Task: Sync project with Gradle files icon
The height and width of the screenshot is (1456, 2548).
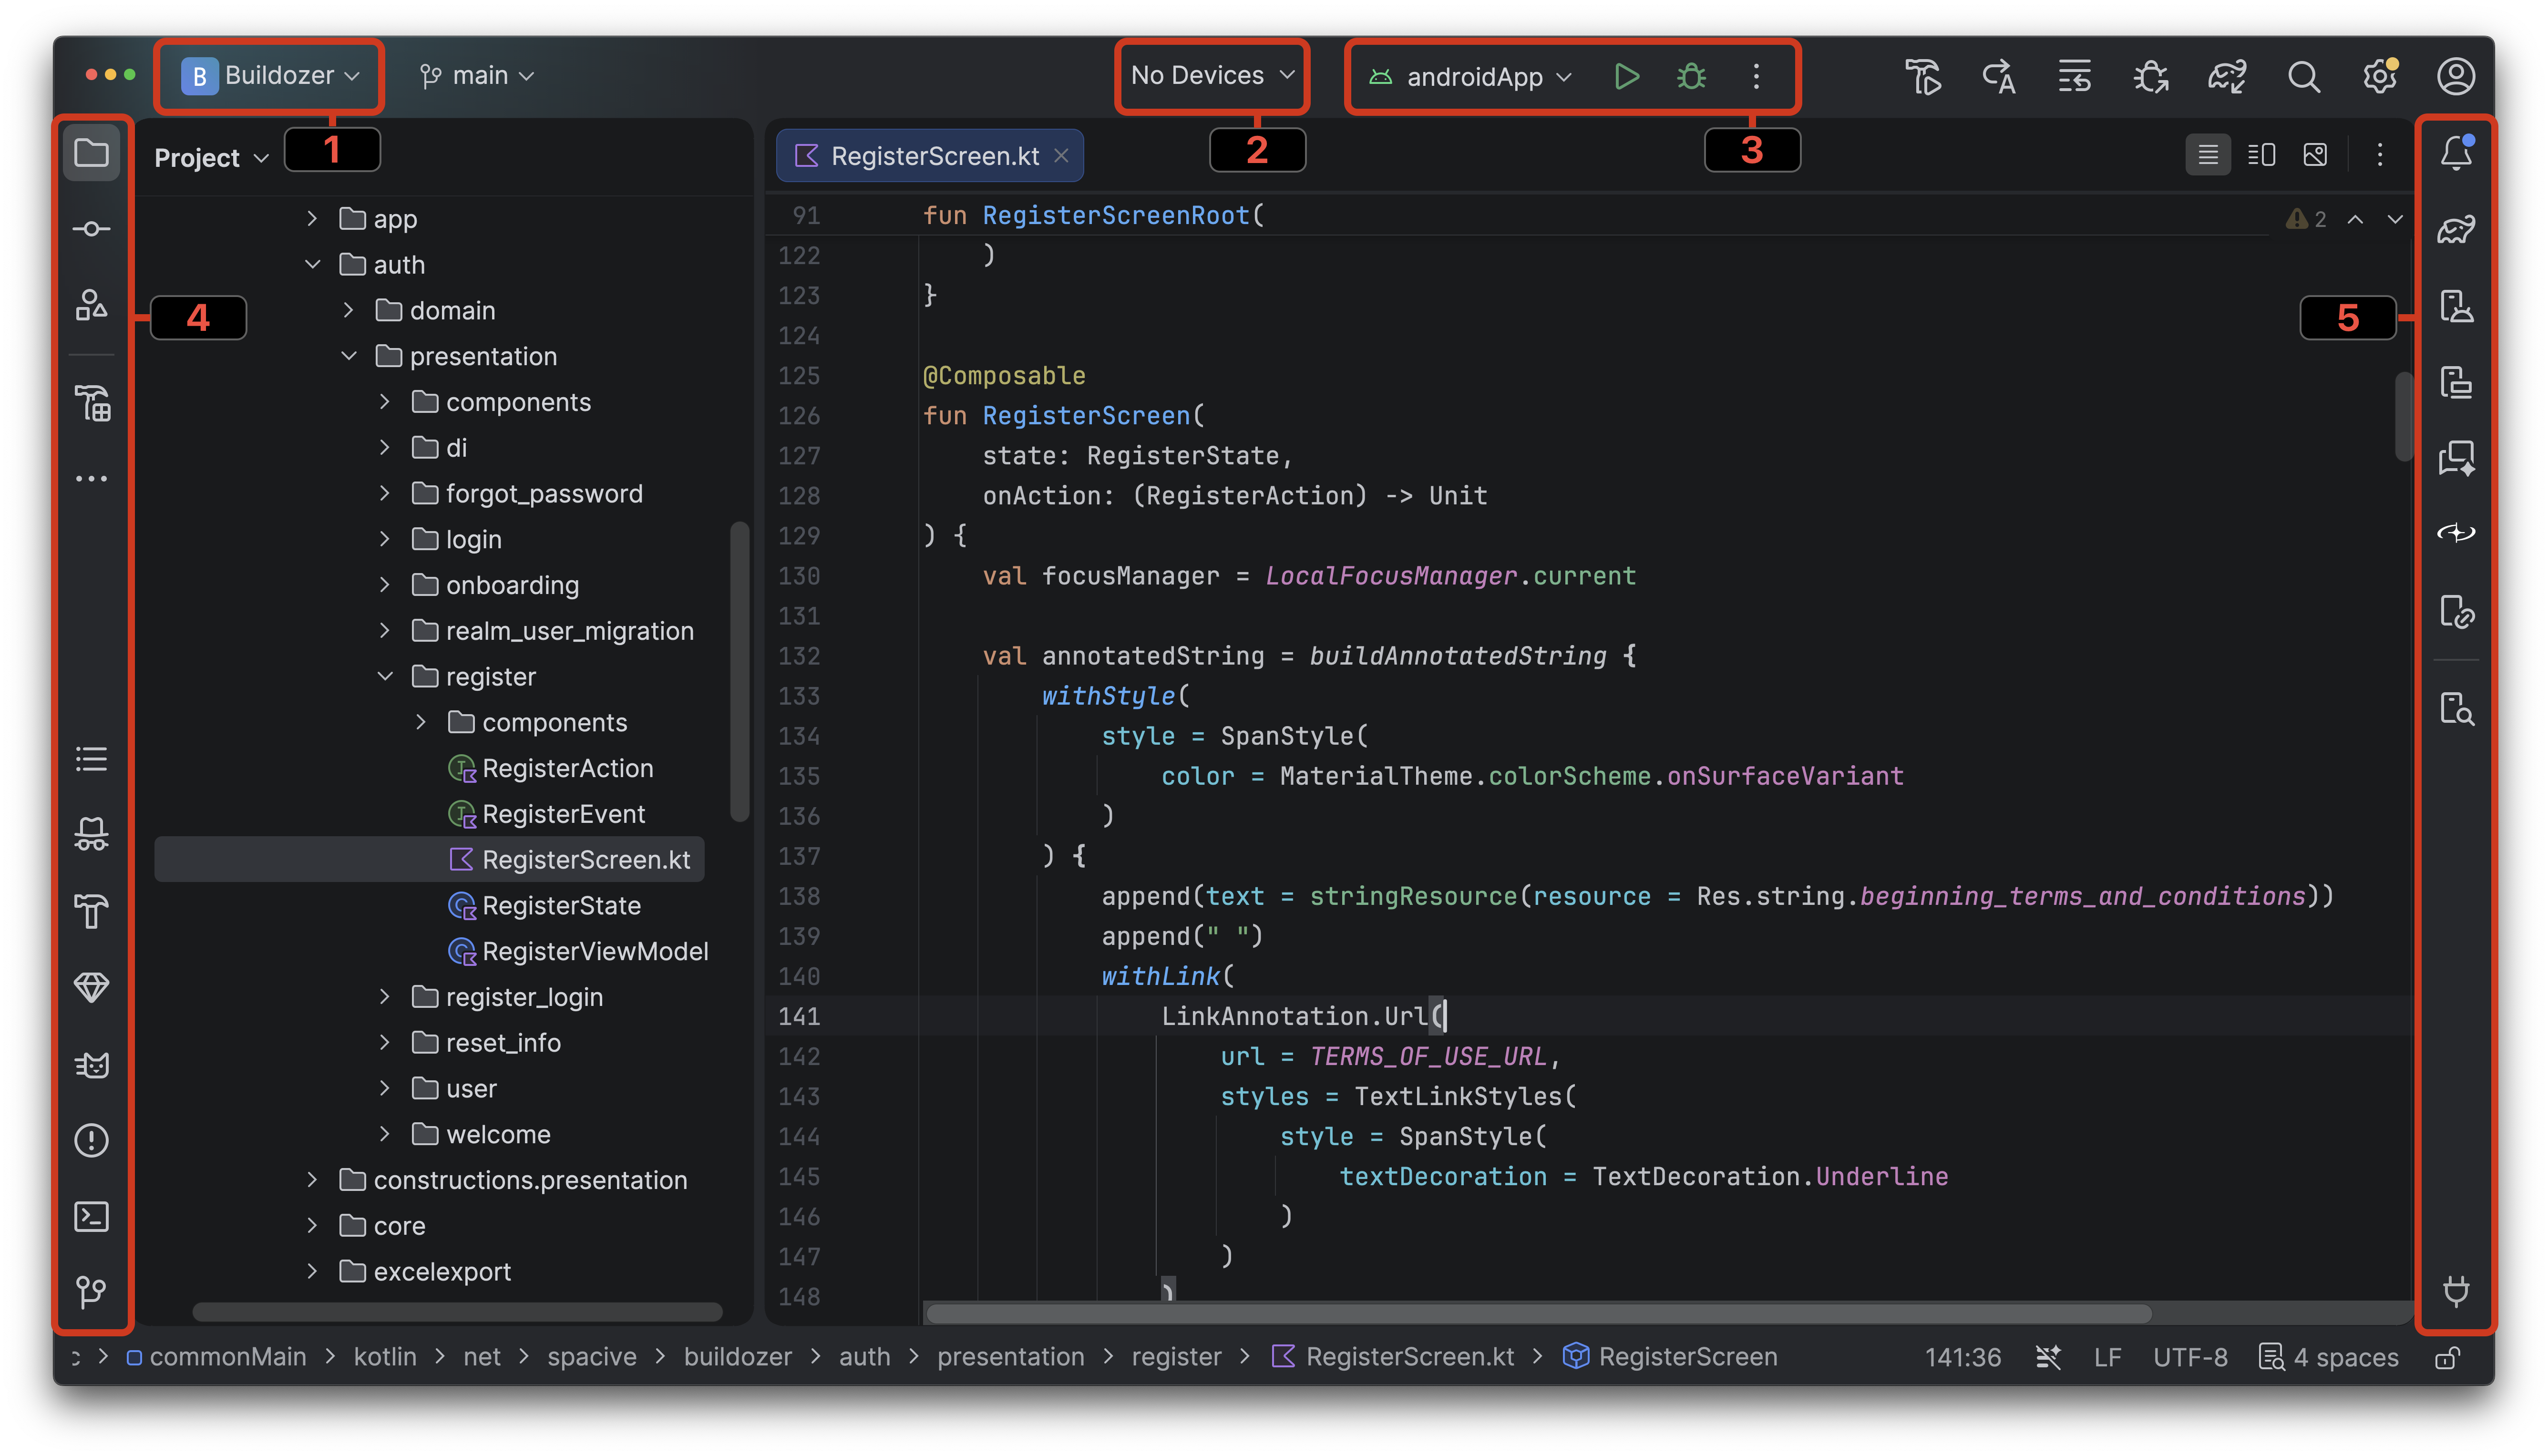Action: [x=2228, y=77]
